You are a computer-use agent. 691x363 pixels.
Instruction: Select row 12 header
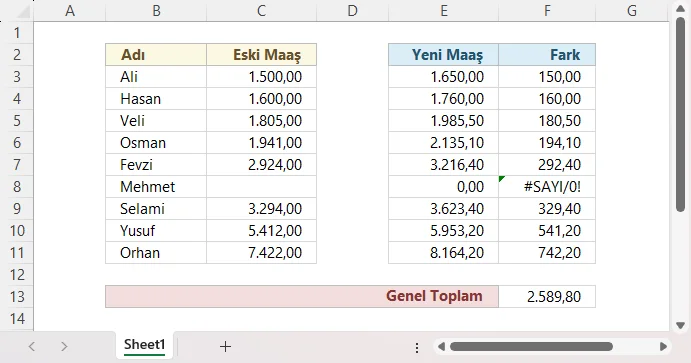point(17,275)
